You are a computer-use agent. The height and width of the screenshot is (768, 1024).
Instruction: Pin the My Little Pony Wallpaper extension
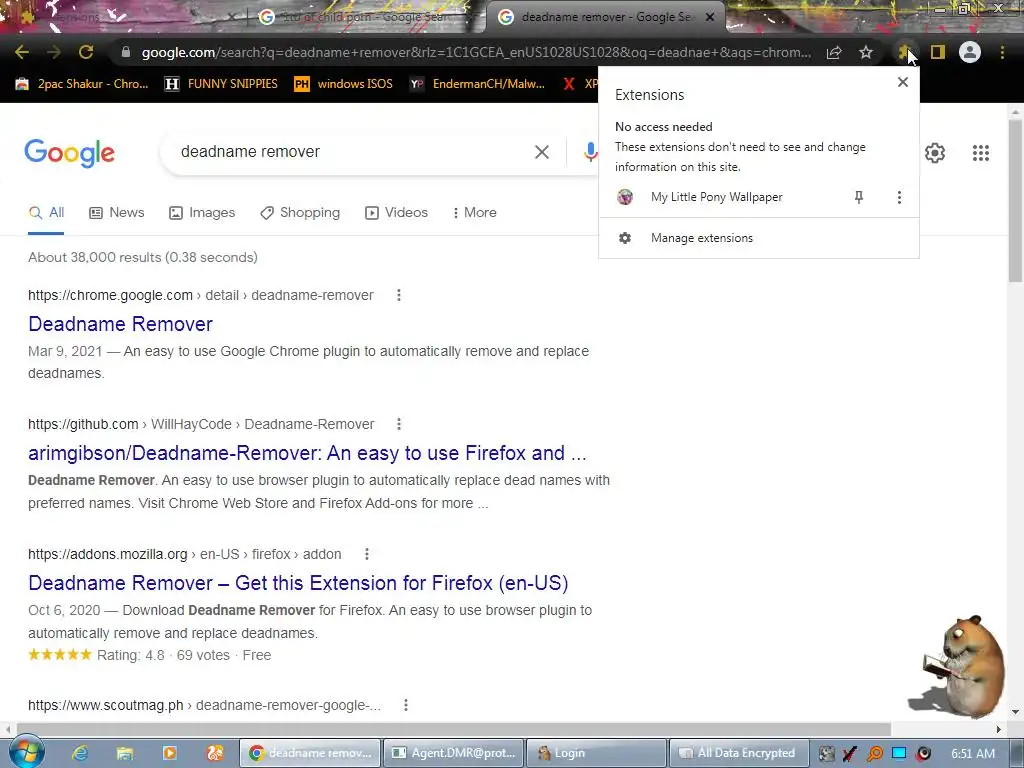pyautogui.click(x=859, y=197)
